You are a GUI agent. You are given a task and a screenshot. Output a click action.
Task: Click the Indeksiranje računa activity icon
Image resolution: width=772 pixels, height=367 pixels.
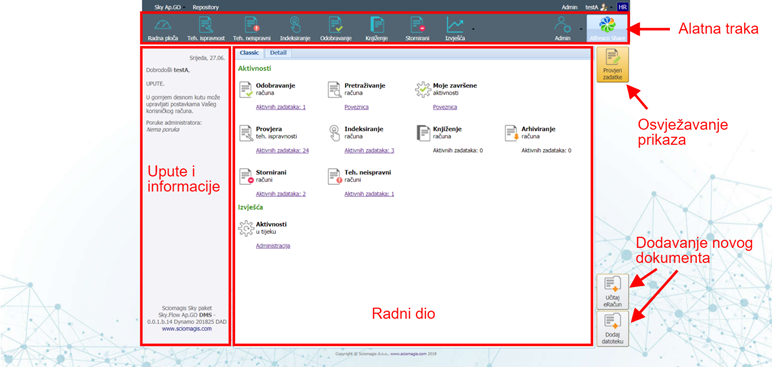pyautogui.click(x=334, y=133)
